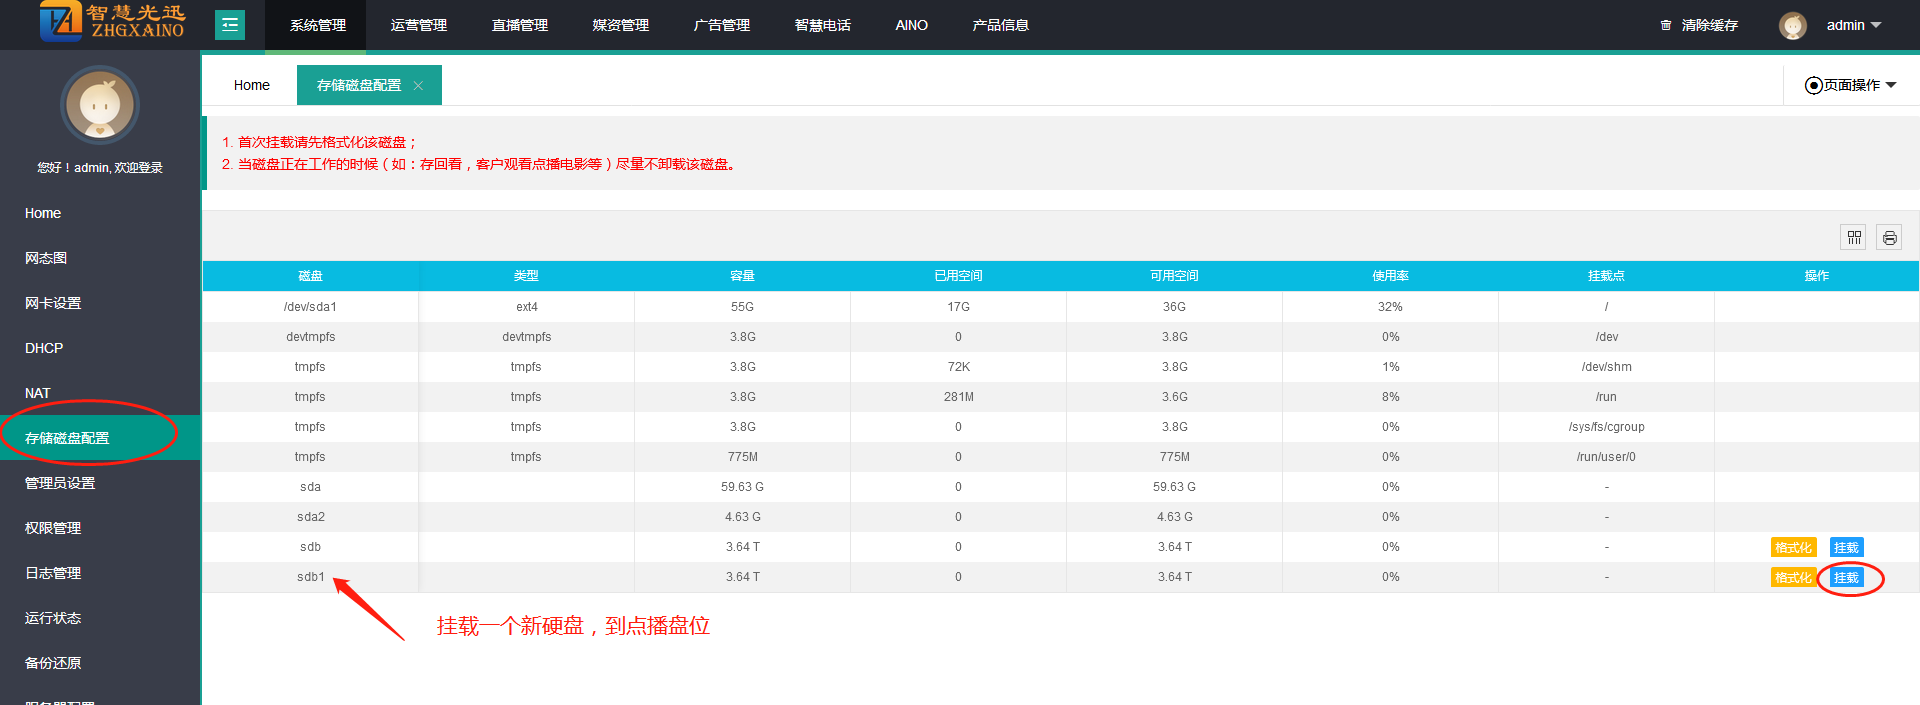Select 备份还原 in sidebar

click(x=53, y=663)
